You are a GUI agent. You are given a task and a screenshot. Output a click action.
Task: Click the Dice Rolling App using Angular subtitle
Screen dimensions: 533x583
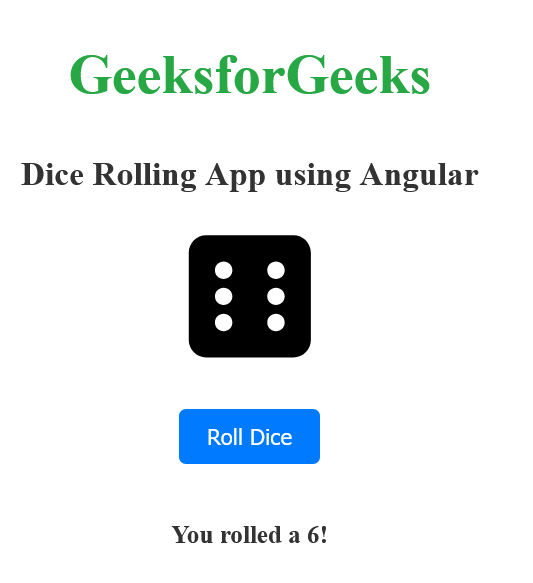[250, 175]
